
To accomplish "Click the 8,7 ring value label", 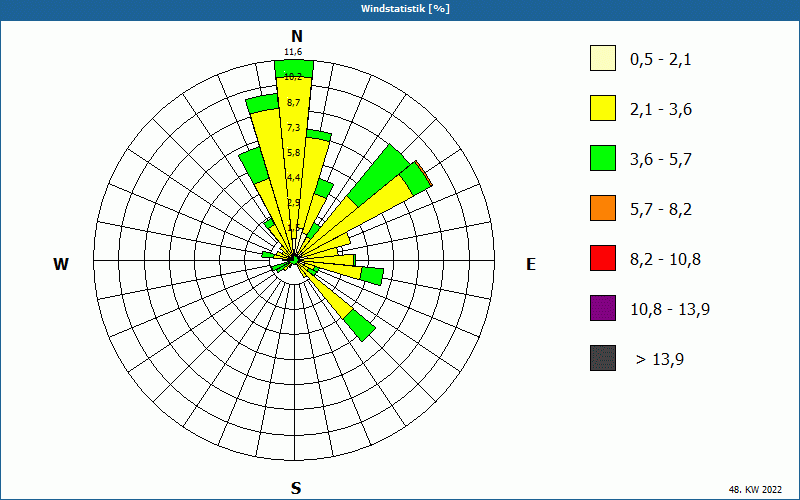I will click(293, 103).
